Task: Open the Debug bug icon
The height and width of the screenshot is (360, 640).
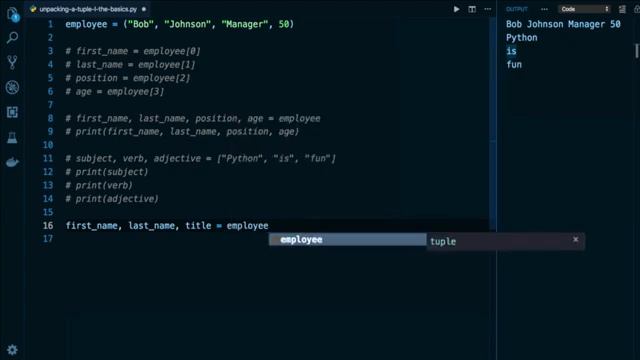Action: (x=12, y=87)
